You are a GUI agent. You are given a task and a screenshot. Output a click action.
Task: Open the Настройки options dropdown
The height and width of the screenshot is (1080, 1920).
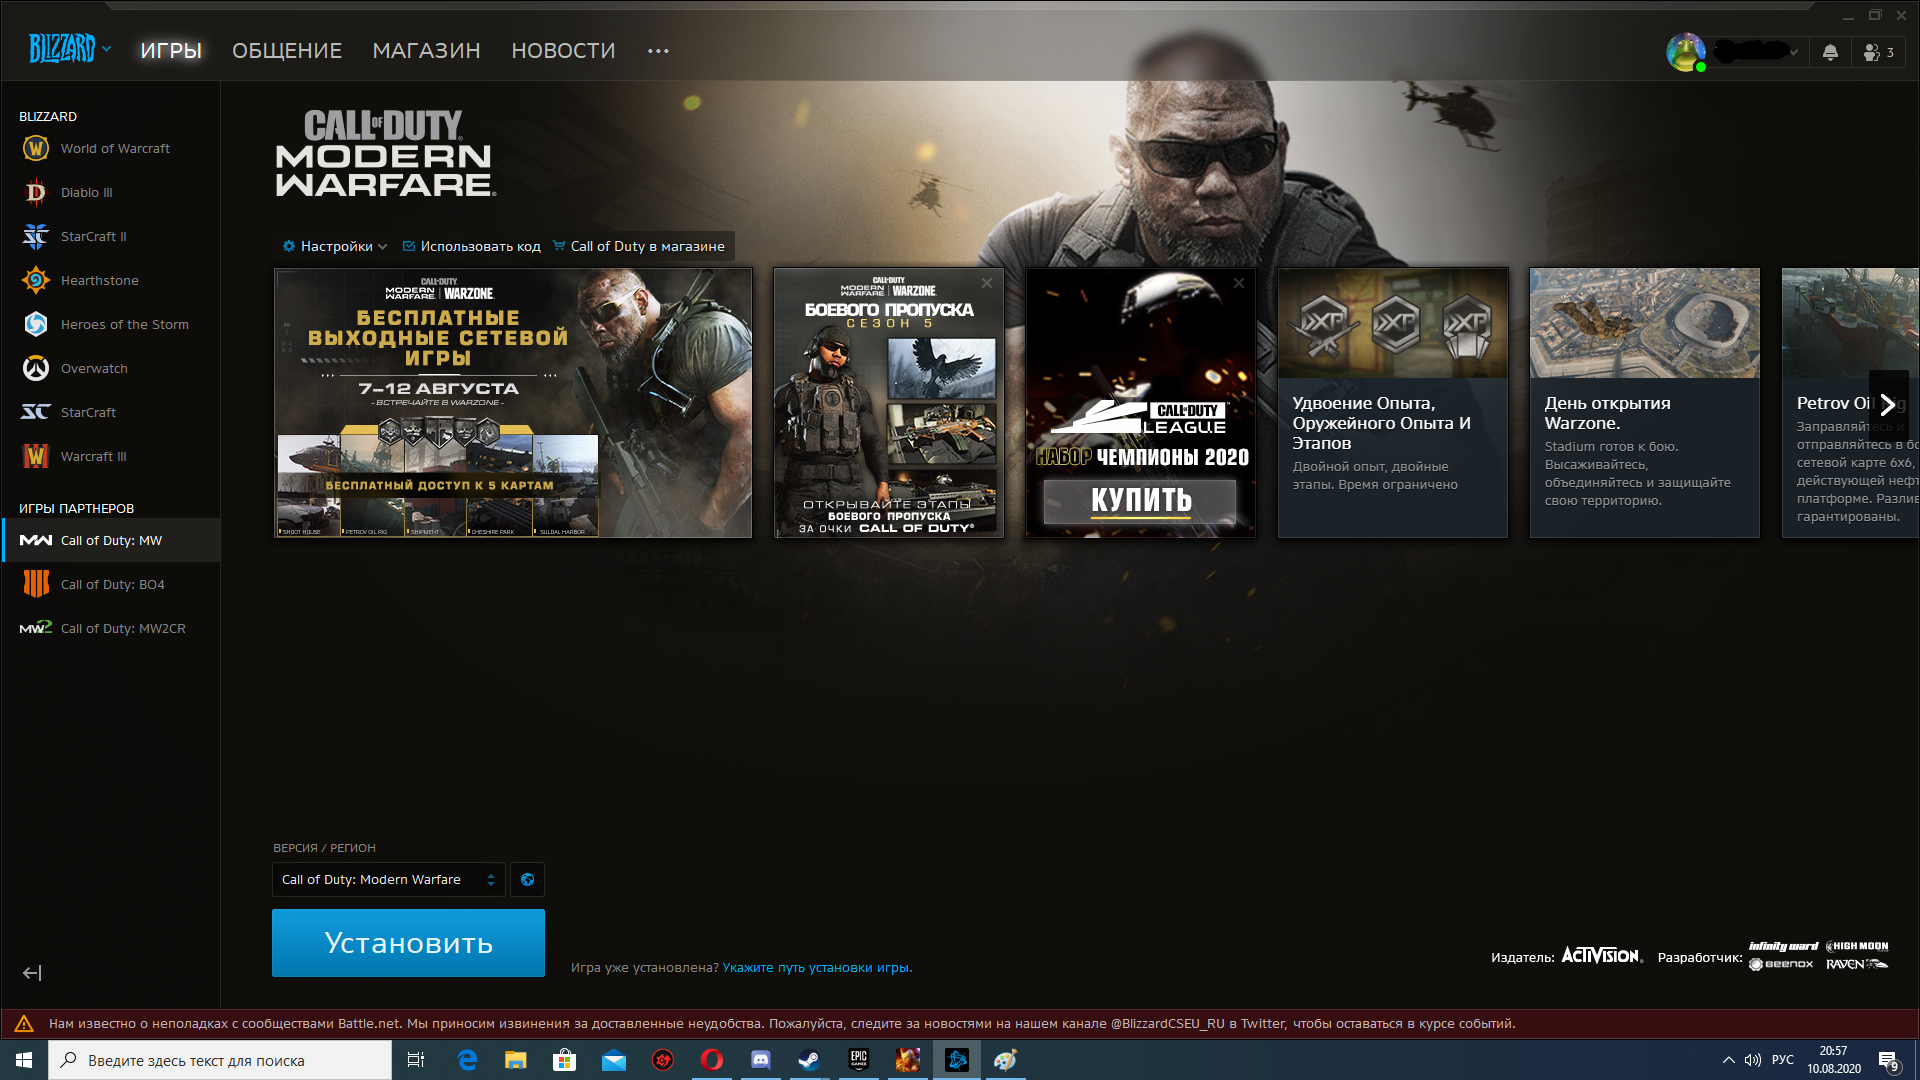[x=335, y=246]
